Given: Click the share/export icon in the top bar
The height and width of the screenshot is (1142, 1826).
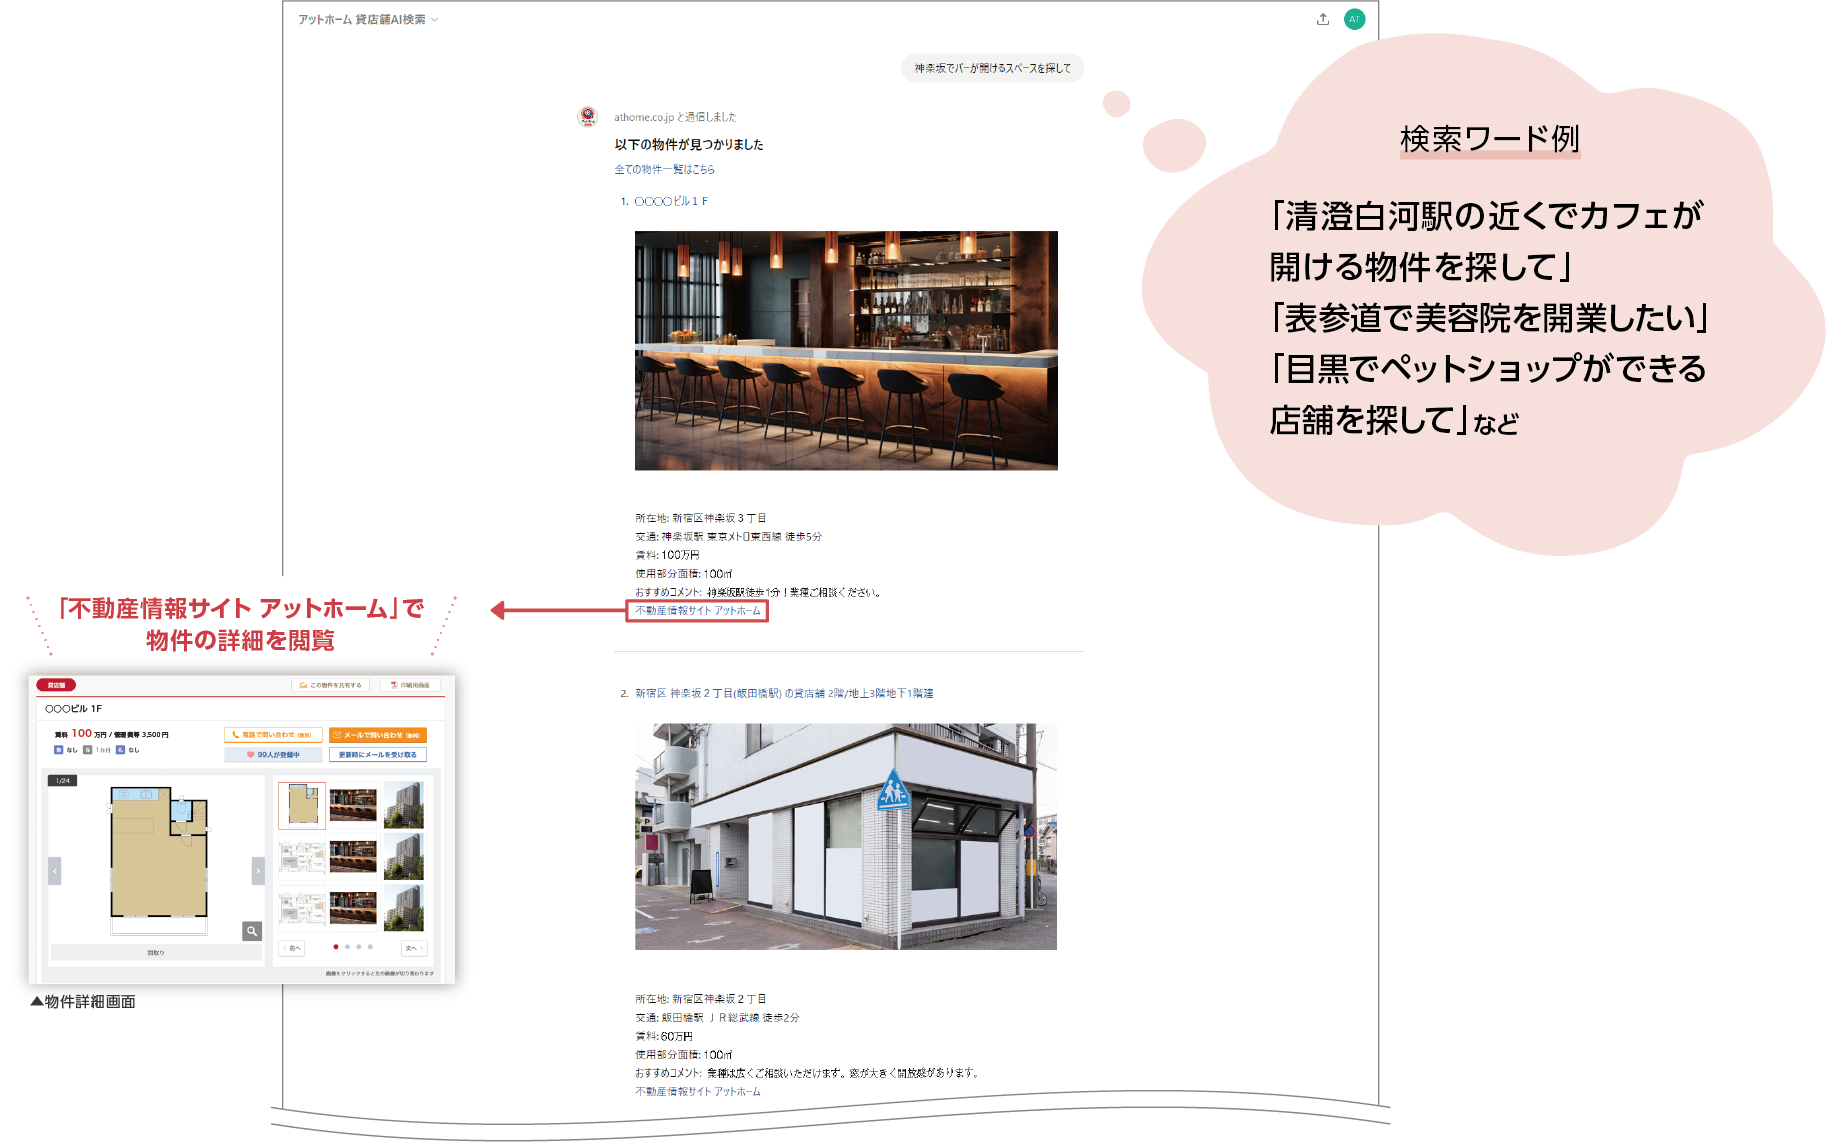Looking at the screenshot, I should [x=1323, y=19].
